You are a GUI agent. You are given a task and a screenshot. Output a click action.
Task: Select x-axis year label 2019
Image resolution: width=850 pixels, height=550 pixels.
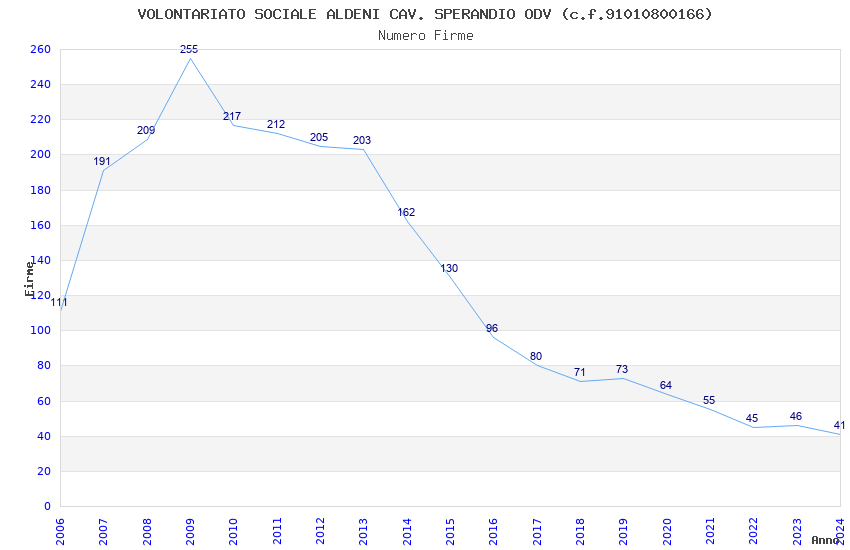coord(623,531)
